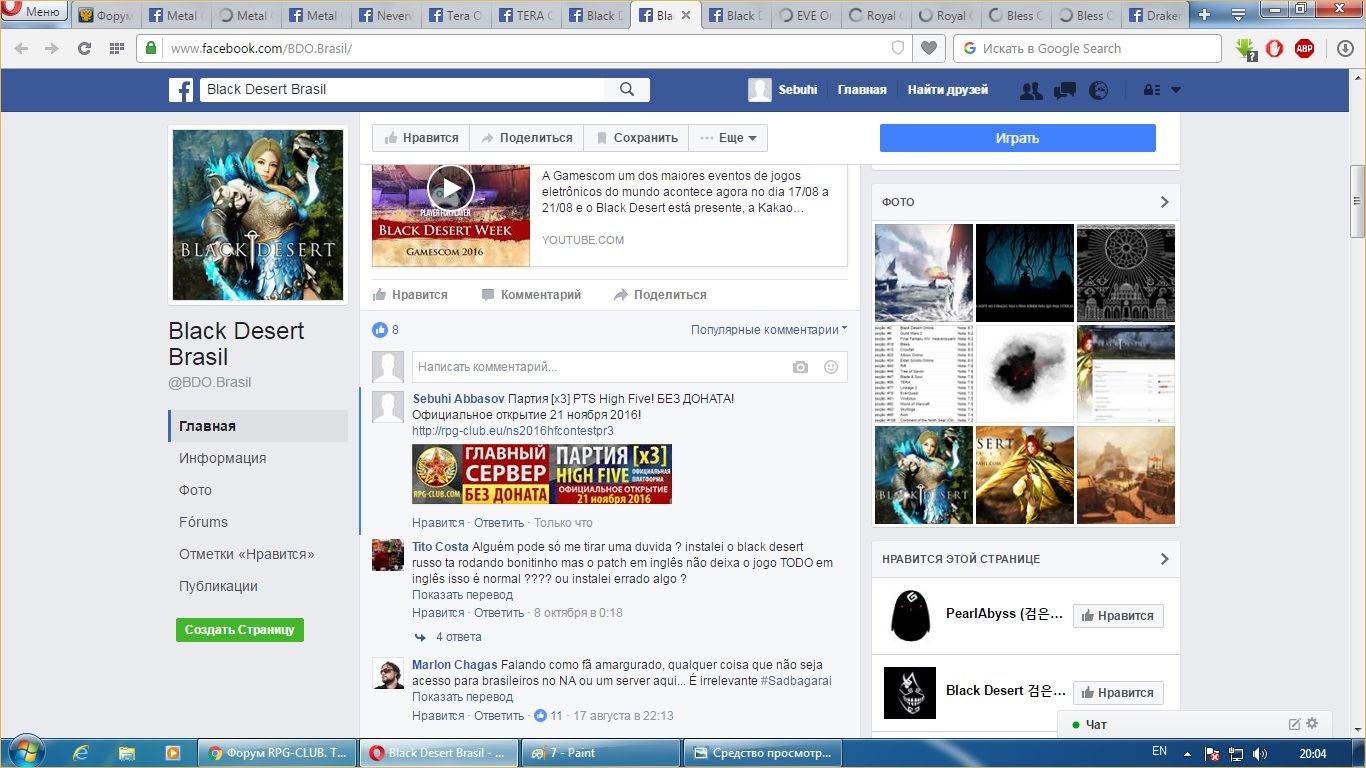This screenshot has height=768, width=1366.
Task: Click the blue Играть button
Action: click(x=1017, y=138)
